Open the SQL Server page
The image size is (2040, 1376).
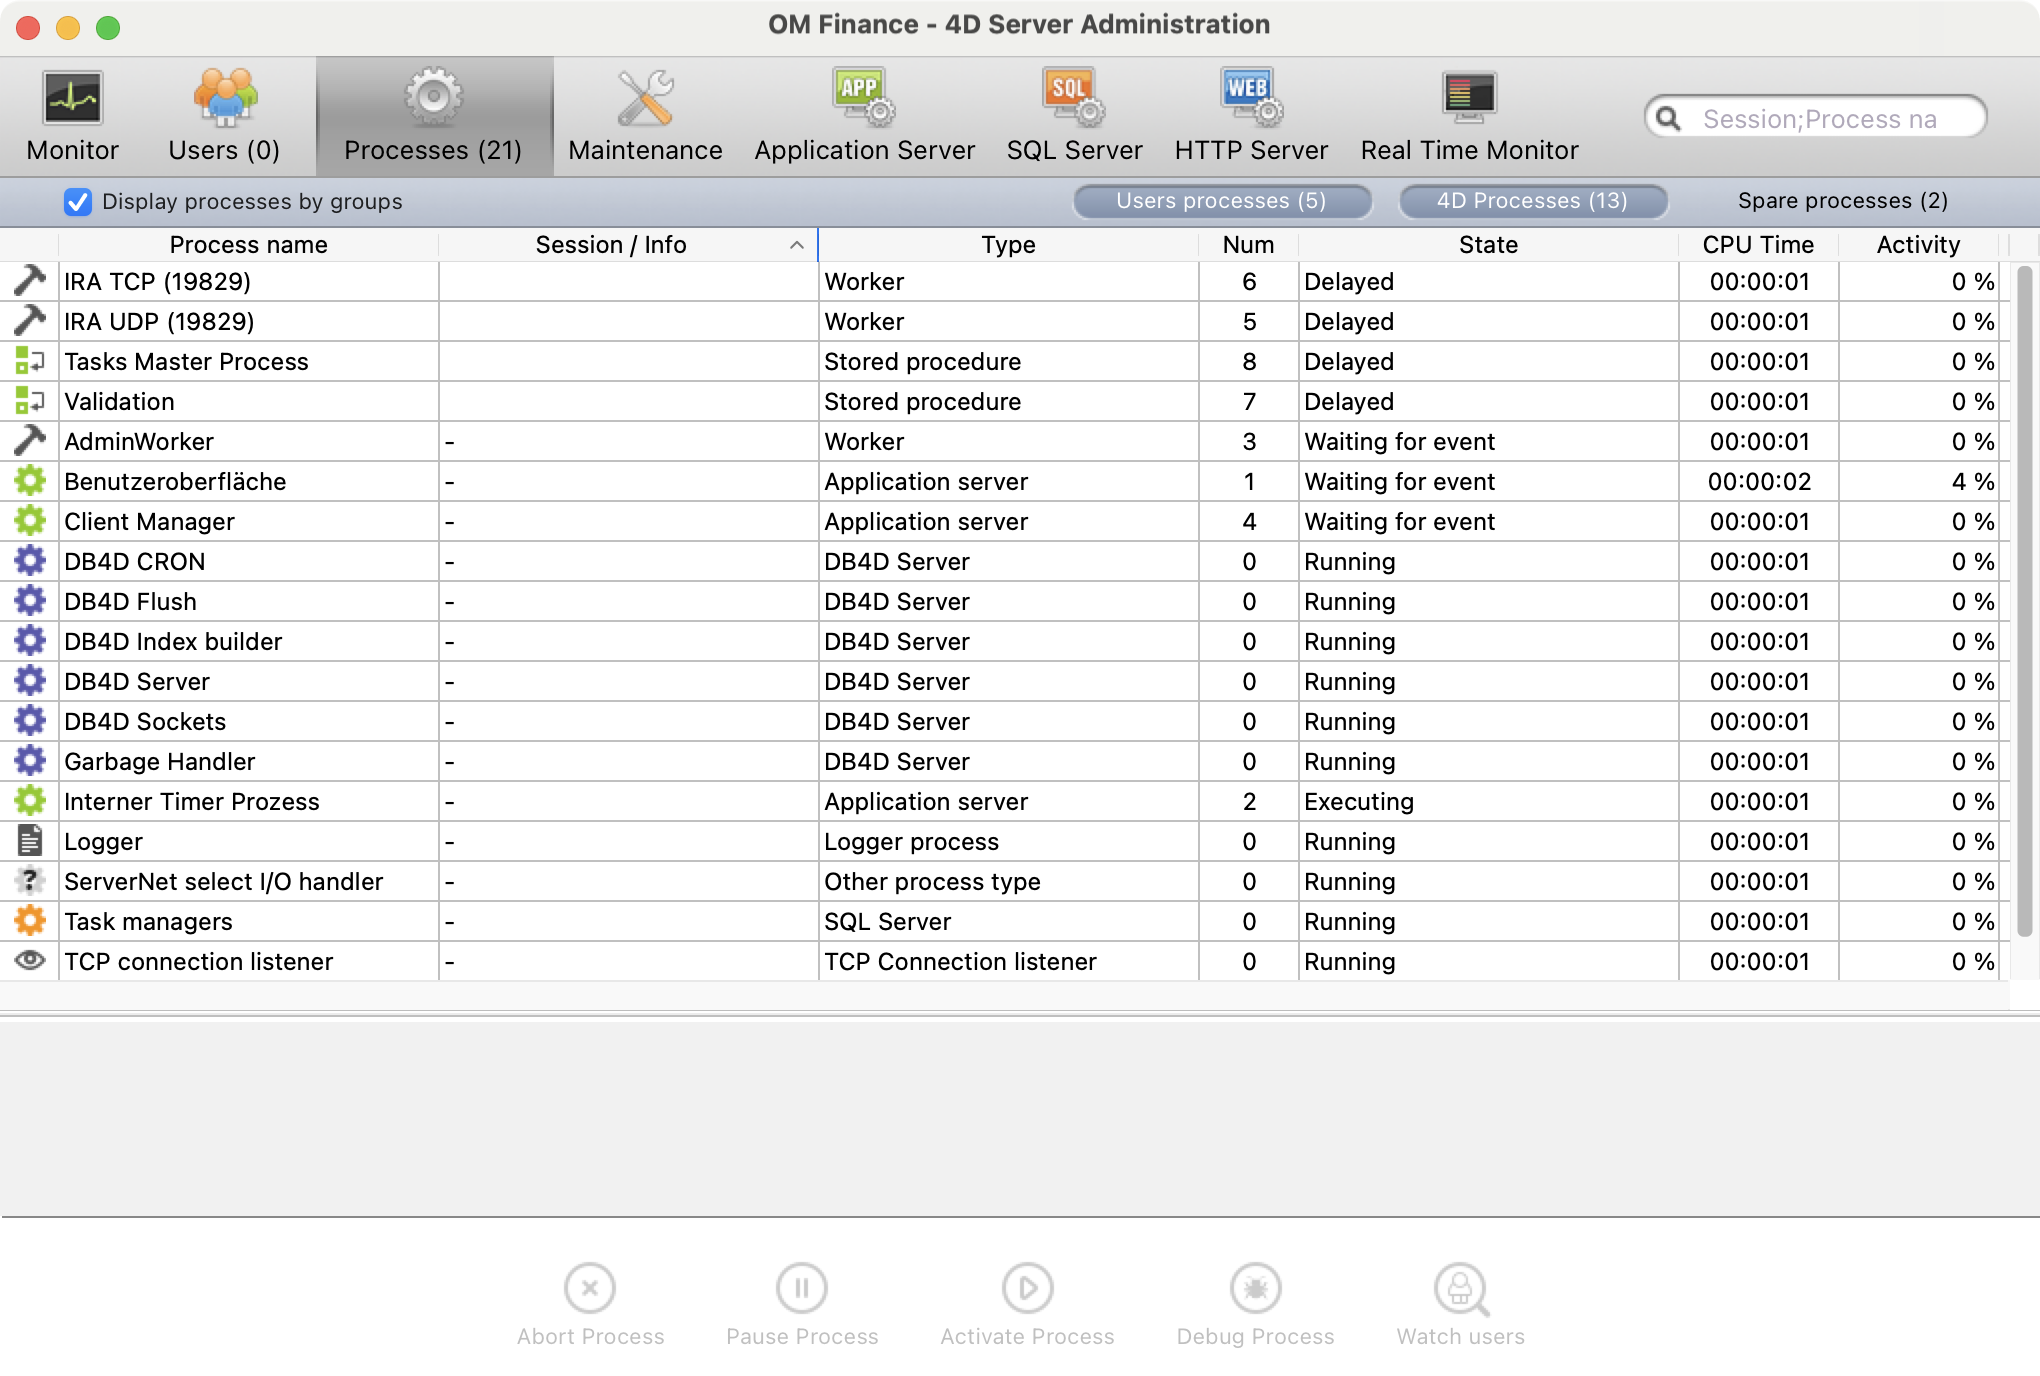click(1074, 117)
